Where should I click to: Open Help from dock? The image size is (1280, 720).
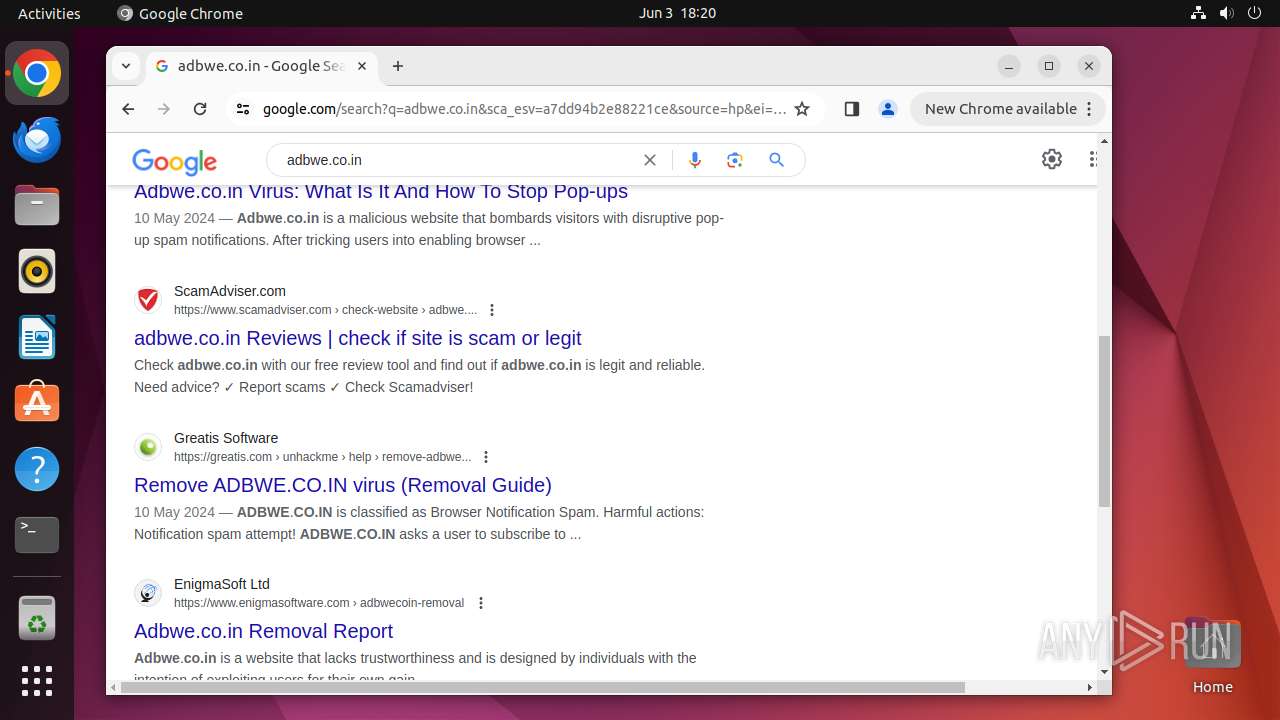[x=37, y=469]
